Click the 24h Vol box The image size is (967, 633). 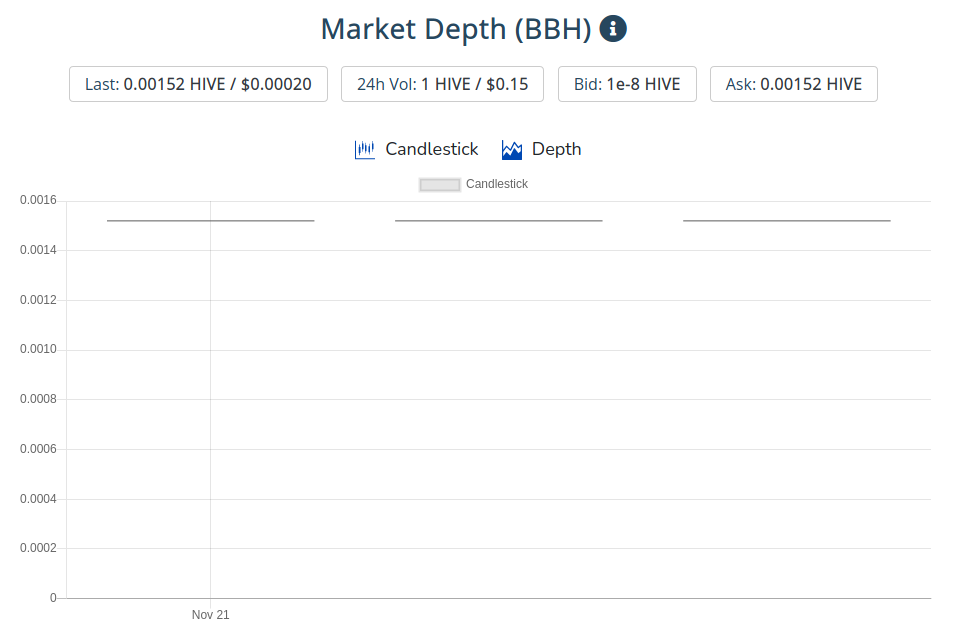442,84
